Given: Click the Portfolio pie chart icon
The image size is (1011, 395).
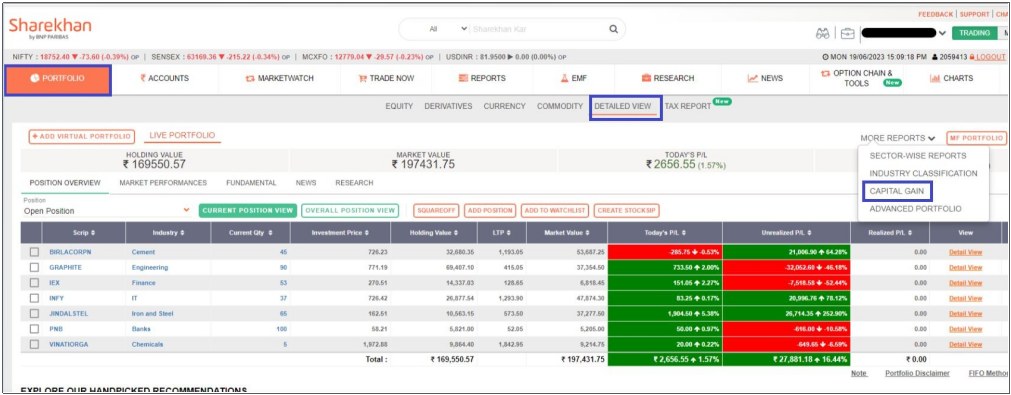Looking at the screenshot, I should click(35, 79).
